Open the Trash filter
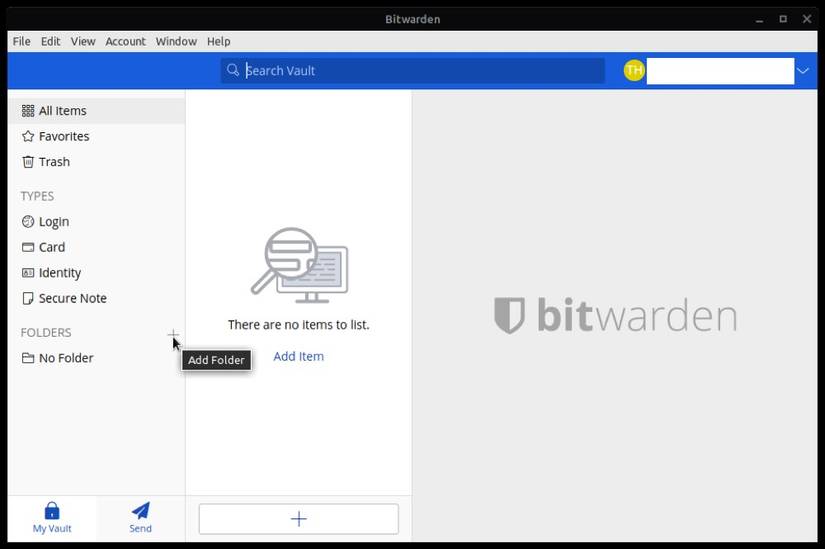 (97, 162)
